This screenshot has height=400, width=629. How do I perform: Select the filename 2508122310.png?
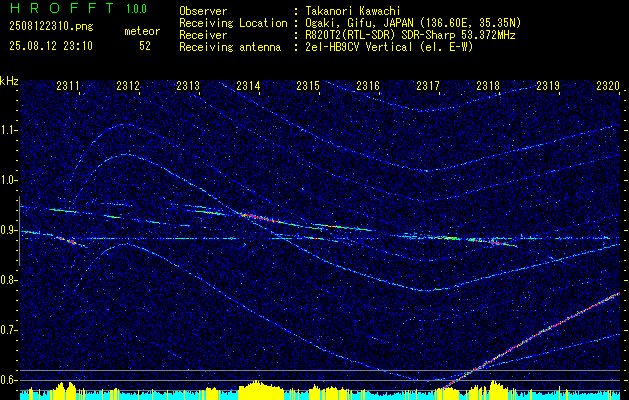51,27
